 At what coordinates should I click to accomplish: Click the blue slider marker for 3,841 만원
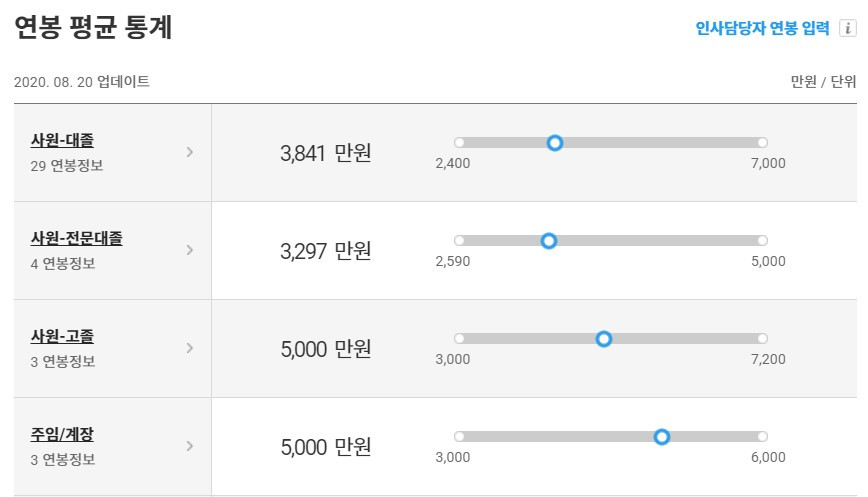coord(555,143)
